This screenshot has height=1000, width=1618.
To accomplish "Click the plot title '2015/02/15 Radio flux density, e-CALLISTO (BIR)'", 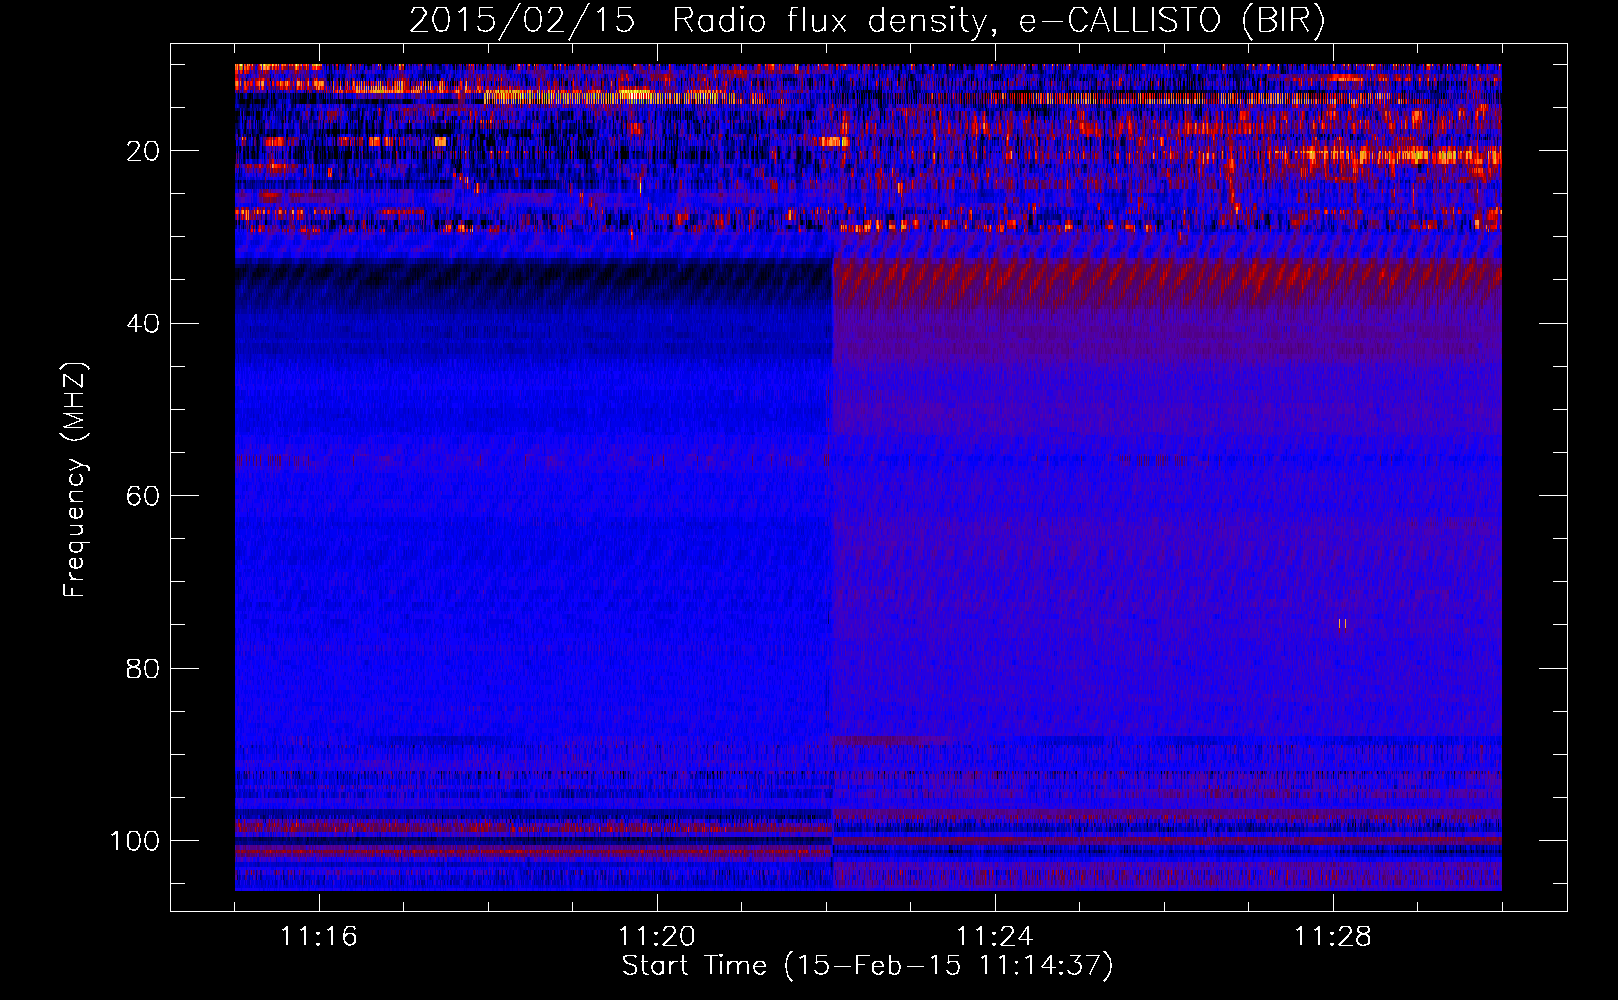I will coord(867,21).
